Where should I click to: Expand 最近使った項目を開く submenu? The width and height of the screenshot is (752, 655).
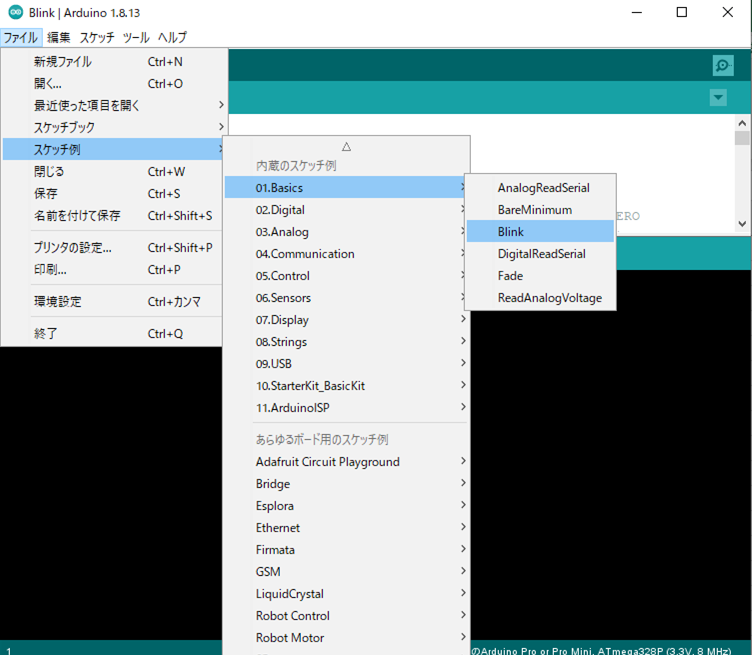[113, 105]
